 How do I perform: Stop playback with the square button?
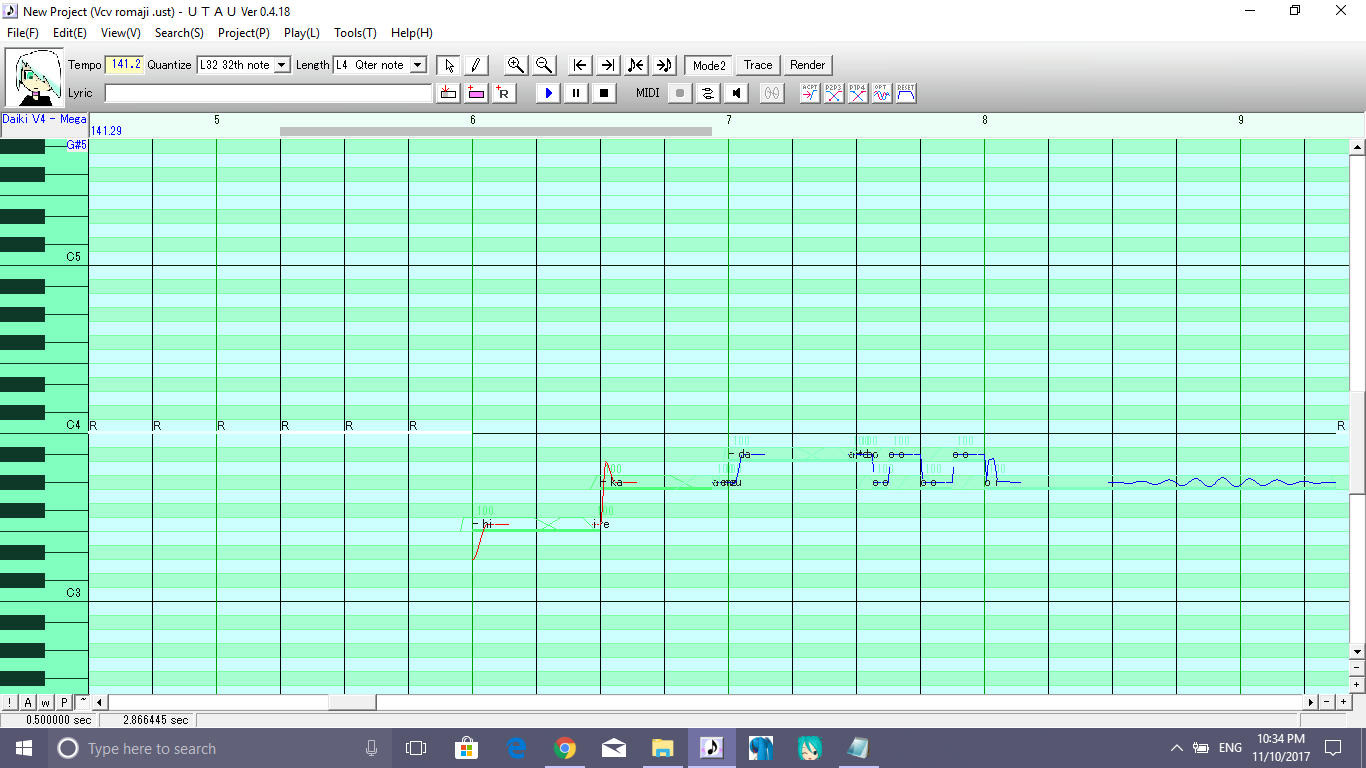pos(603,93)
